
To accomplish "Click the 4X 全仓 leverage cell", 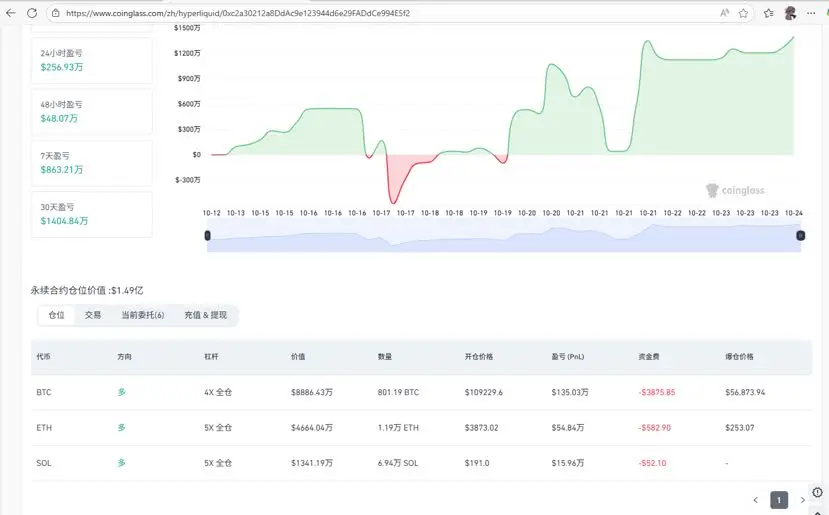I will click(x=218, y=392).
